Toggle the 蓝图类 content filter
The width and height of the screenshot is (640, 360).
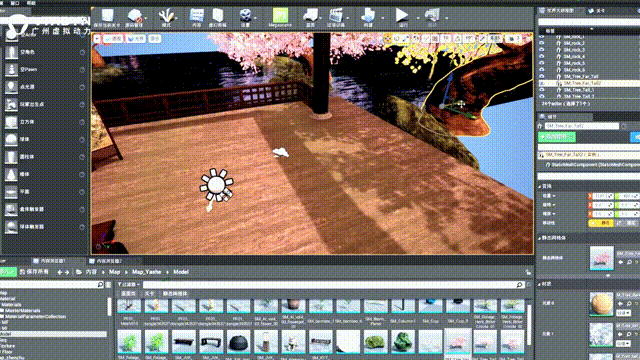(x=128, y=293)
